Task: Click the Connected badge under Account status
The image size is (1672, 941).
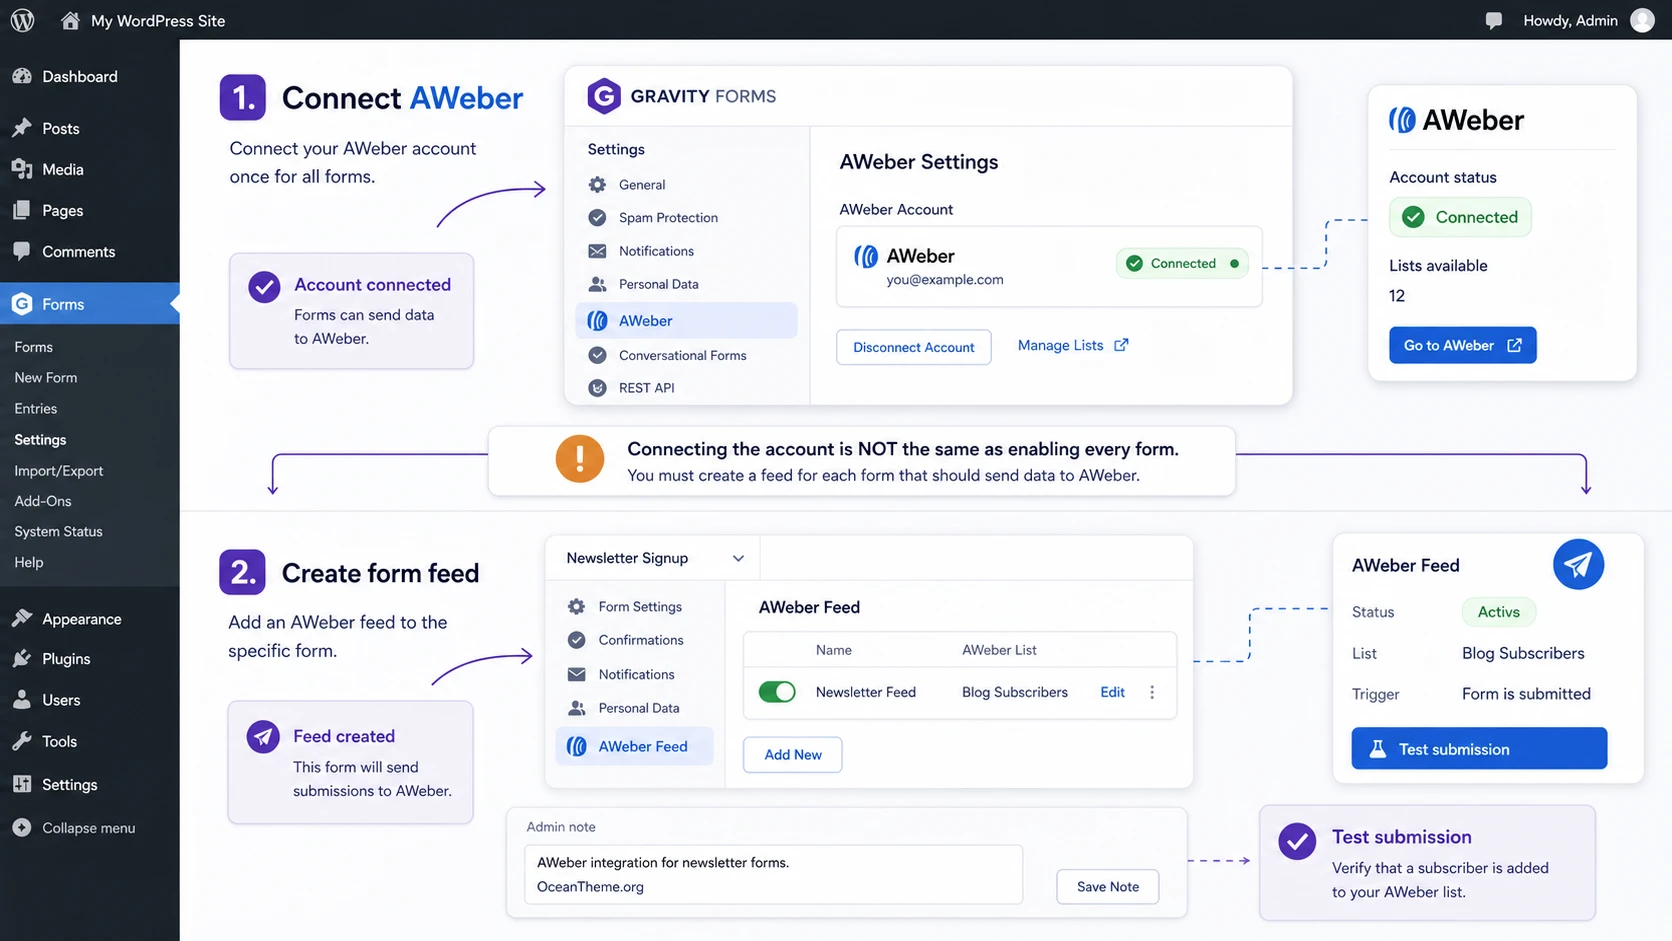Action: [1460, 217]
